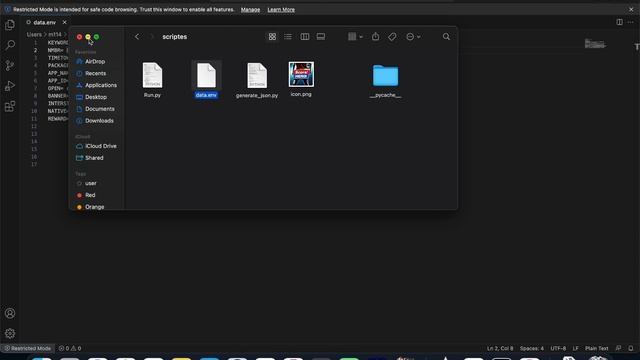Screen dimensions: 640x360
Task: Open Source Control view in VS Code
Action: (10, 65)
